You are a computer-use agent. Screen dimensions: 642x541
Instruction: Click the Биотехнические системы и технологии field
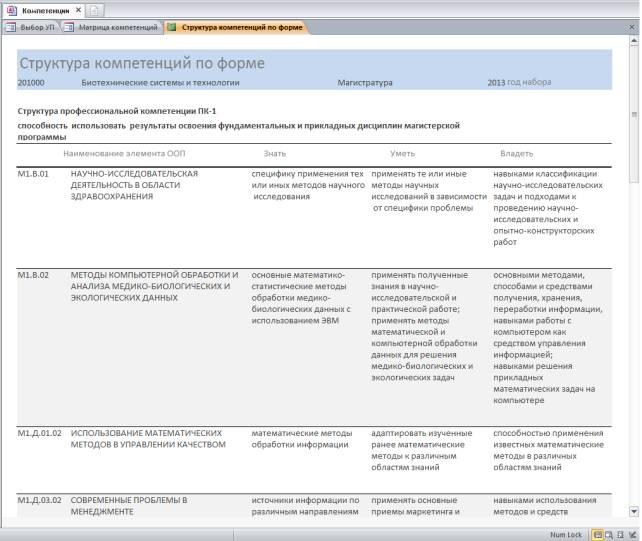click(160, 83)
